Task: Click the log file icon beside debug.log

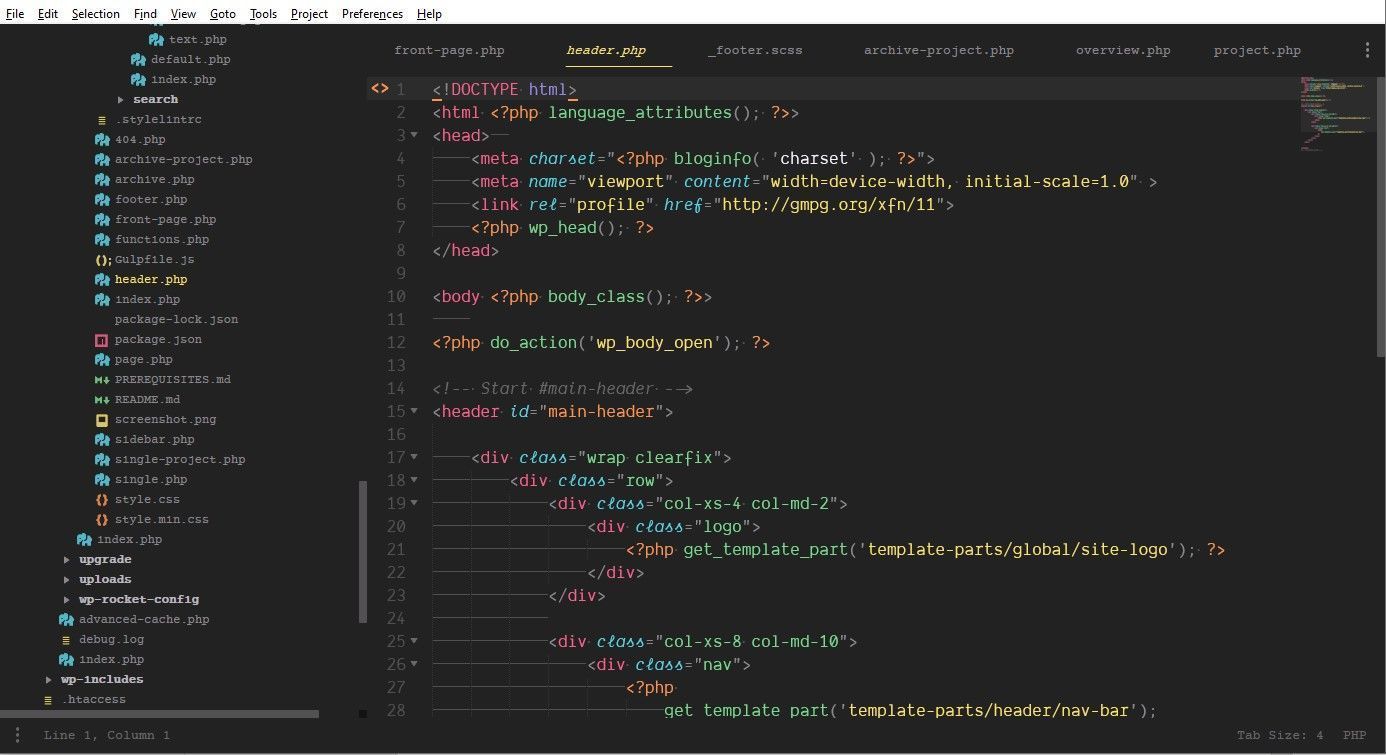Action: coord(66,640)
